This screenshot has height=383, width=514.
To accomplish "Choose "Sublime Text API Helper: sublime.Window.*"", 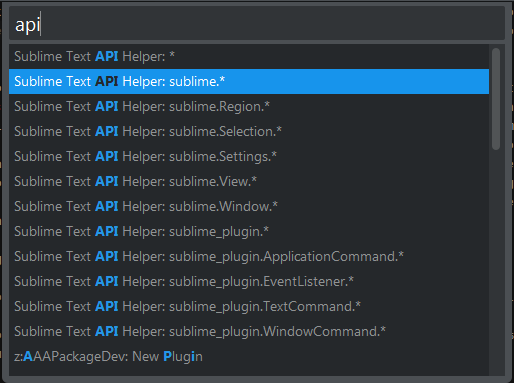I will click(249, 206).
